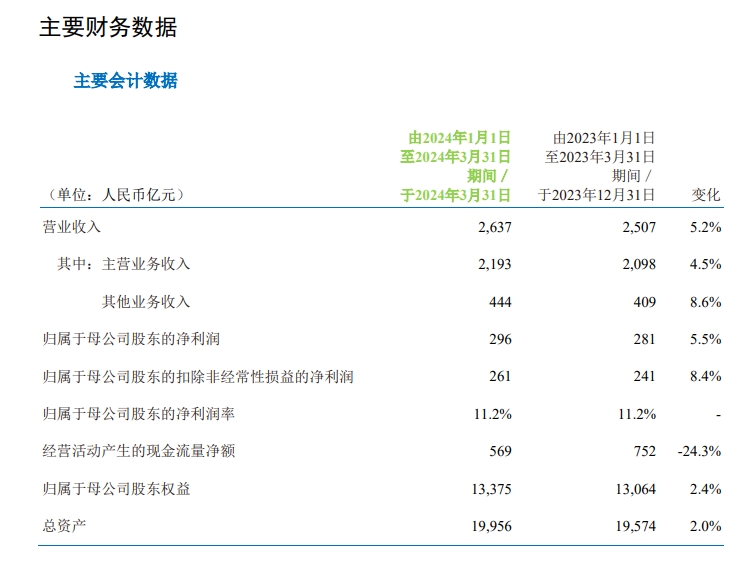The width and height of the screenshot is (752, 577).
Task: Click the value 2,637
Action: (x=495, y=227)
